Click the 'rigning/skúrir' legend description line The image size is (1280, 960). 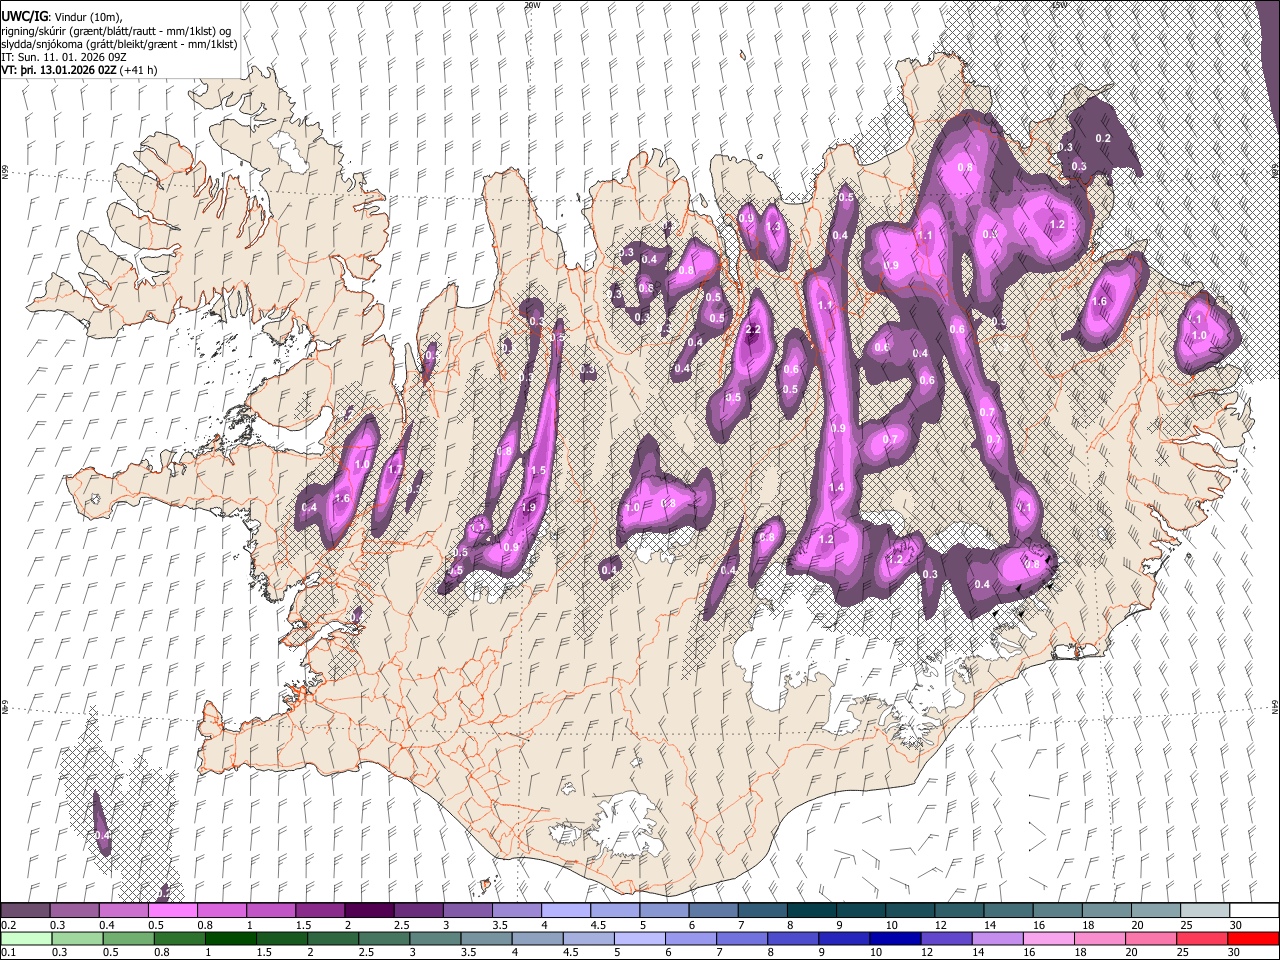(x=116, y=30)
